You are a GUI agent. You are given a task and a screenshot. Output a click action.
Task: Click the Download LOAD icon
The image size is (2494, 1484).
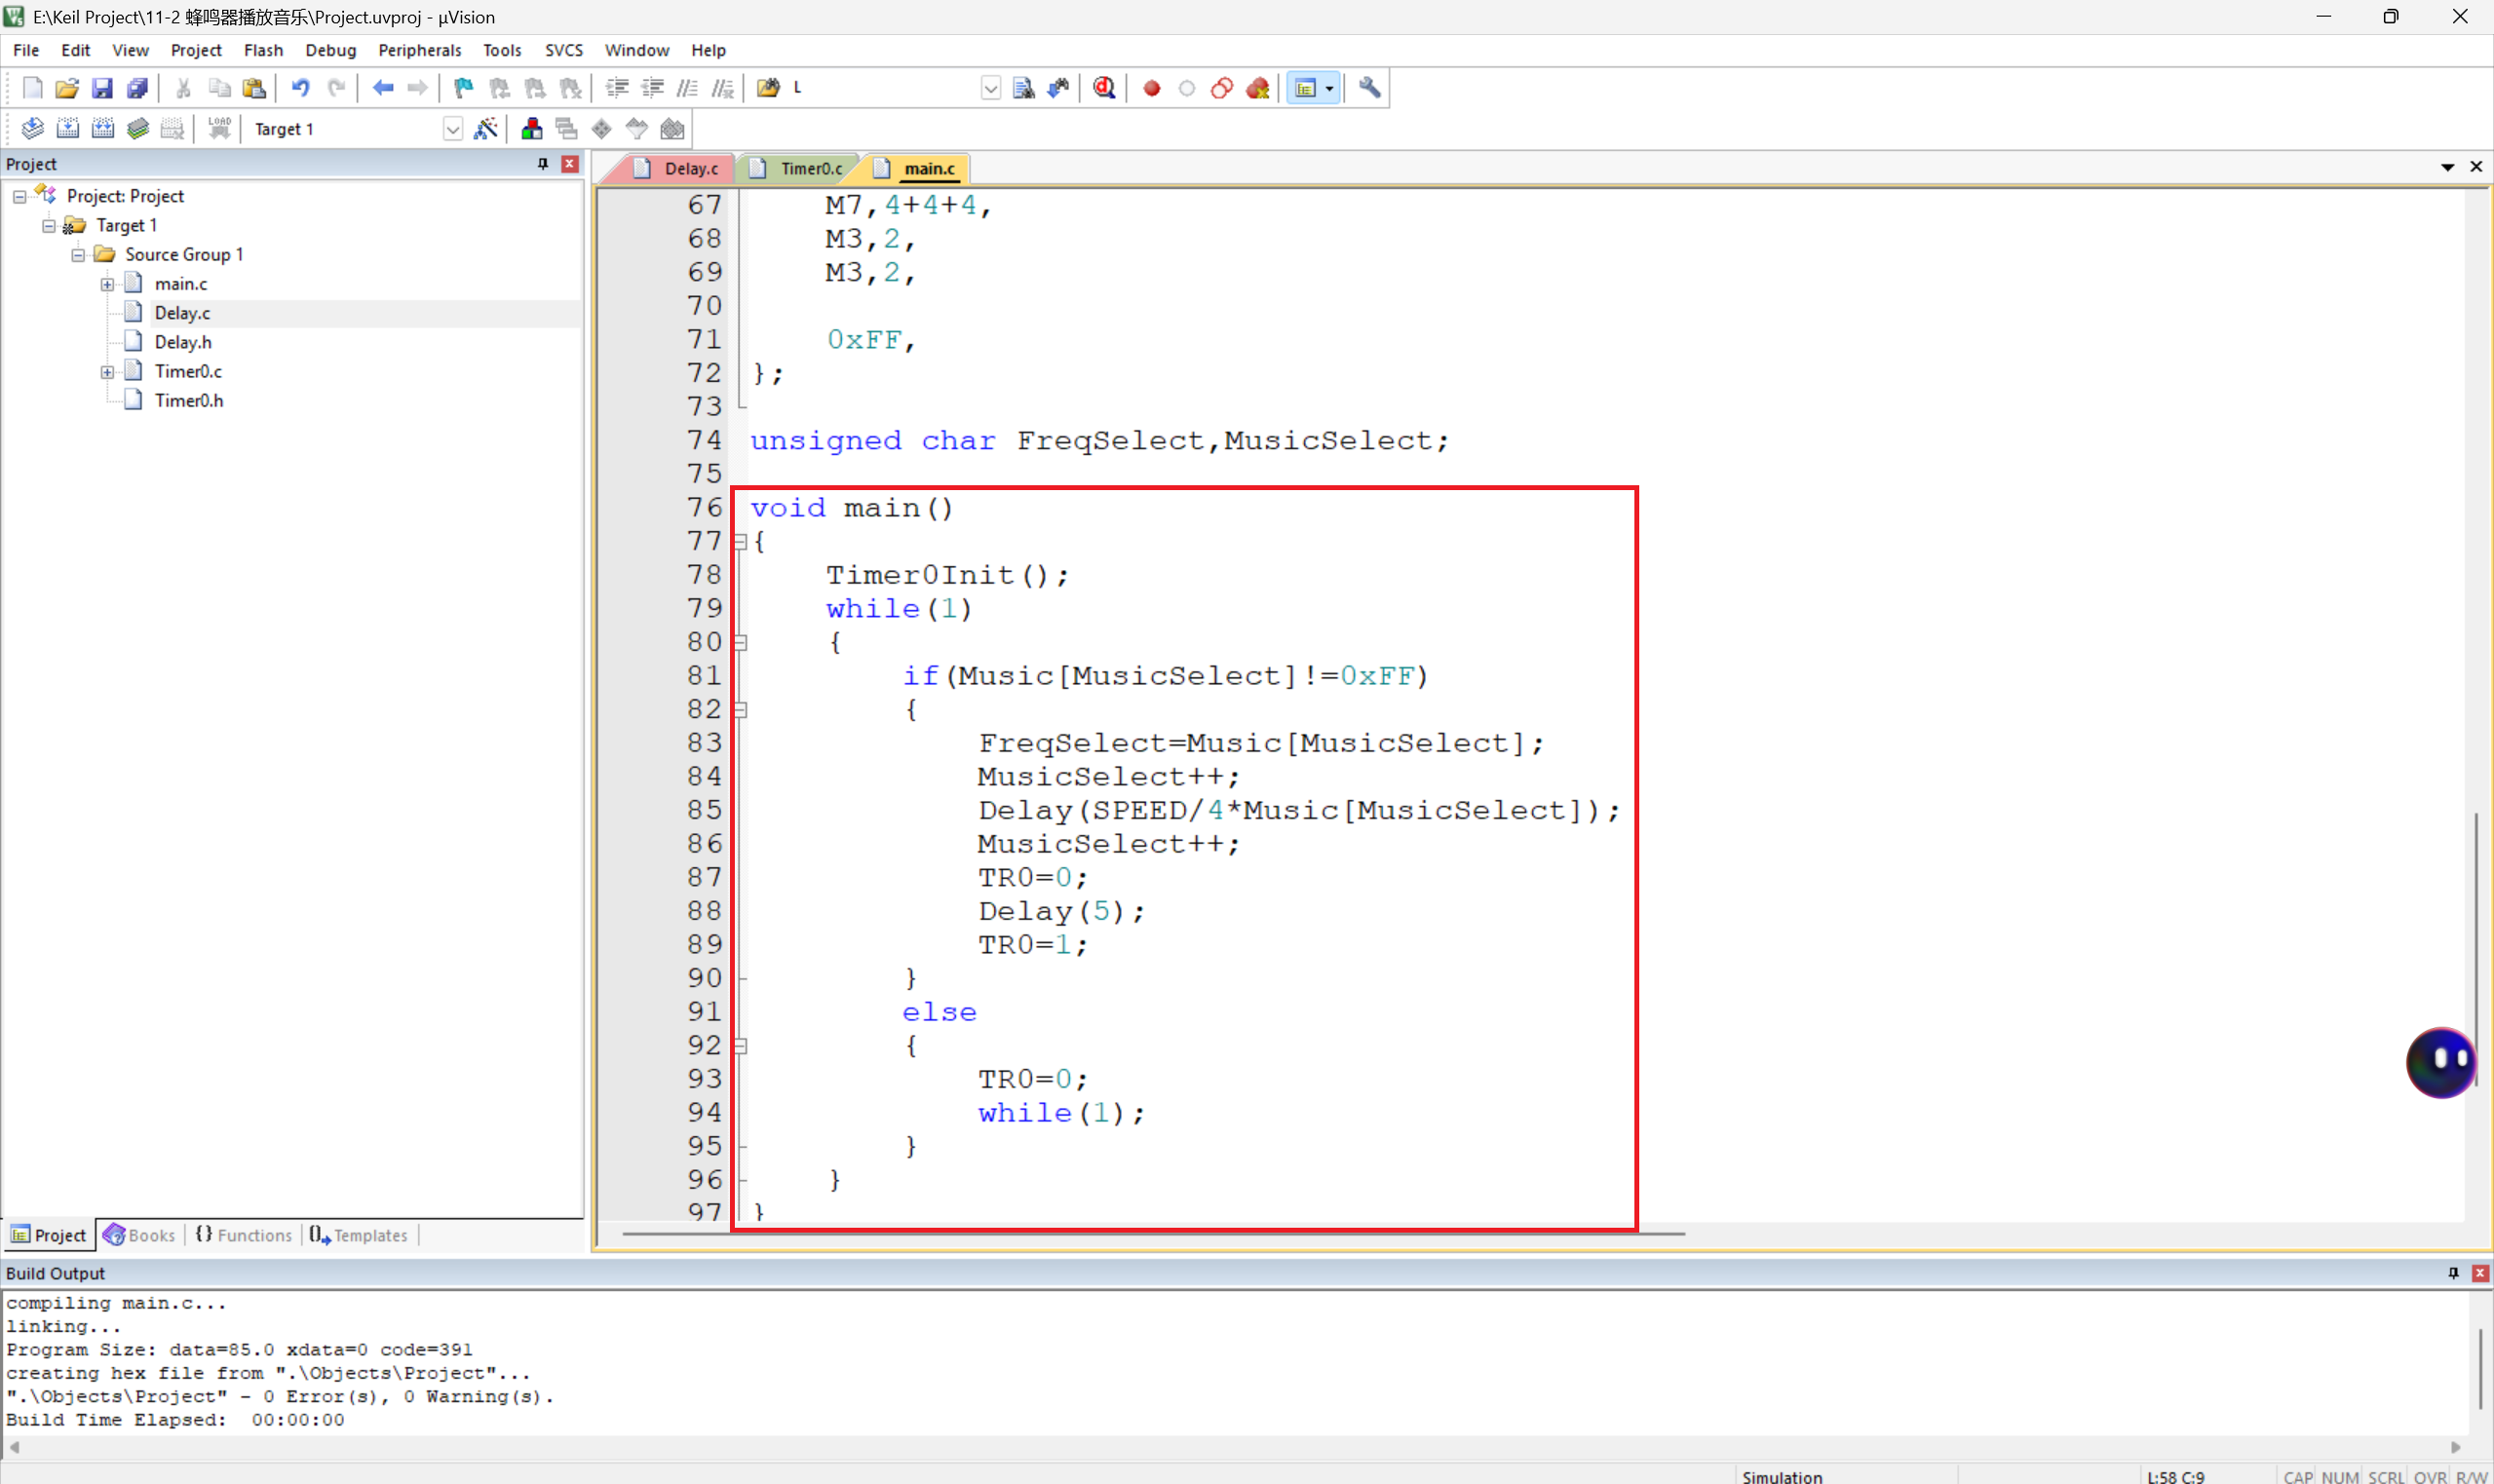click(x=219, y=129)
